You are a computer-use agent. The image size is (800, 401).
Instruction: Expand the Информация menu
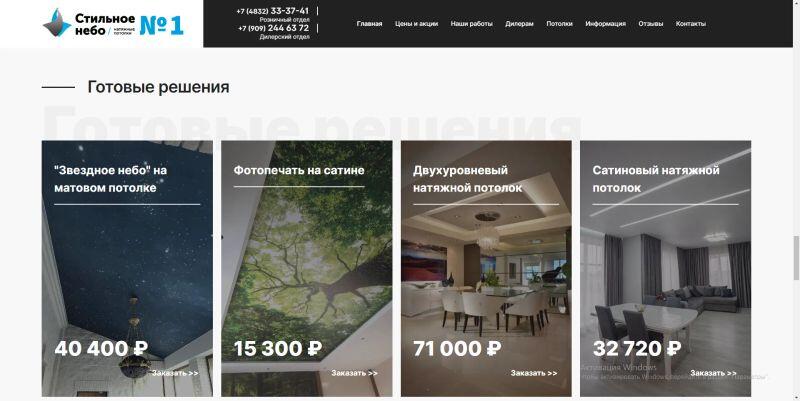(x=605, y=23)
